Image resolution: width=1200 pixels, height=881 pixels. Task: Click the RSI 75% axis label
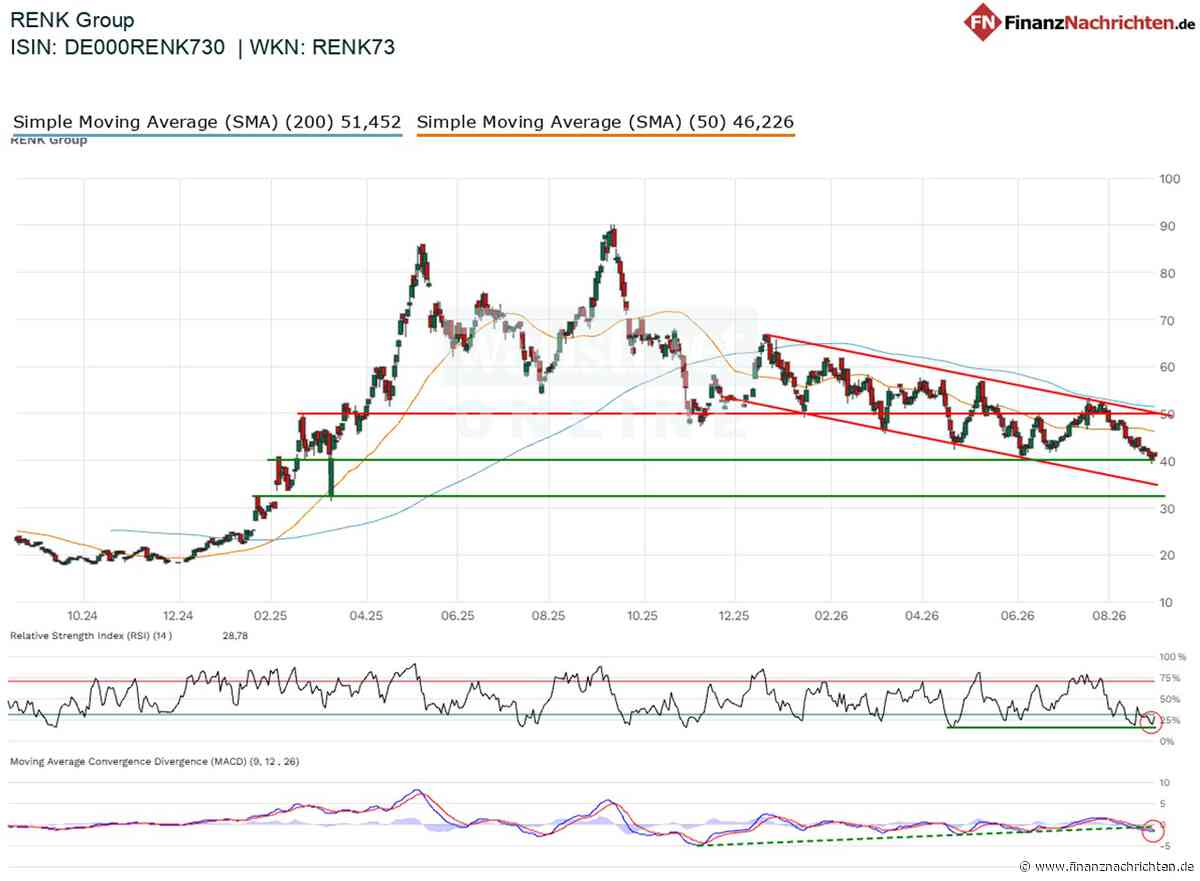click(x=1169, y=678)
